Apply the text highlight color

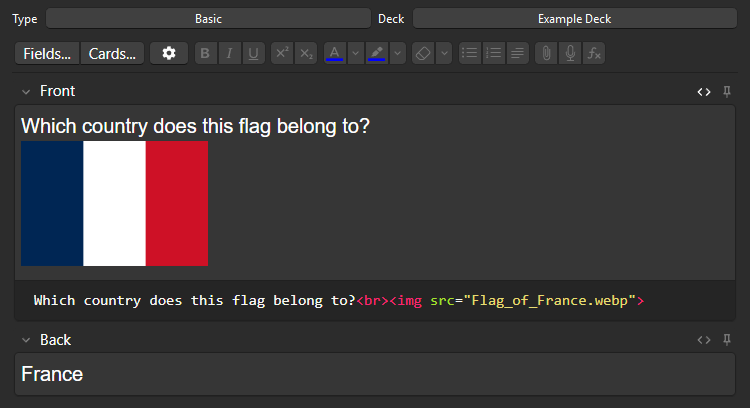click(376, 53)
